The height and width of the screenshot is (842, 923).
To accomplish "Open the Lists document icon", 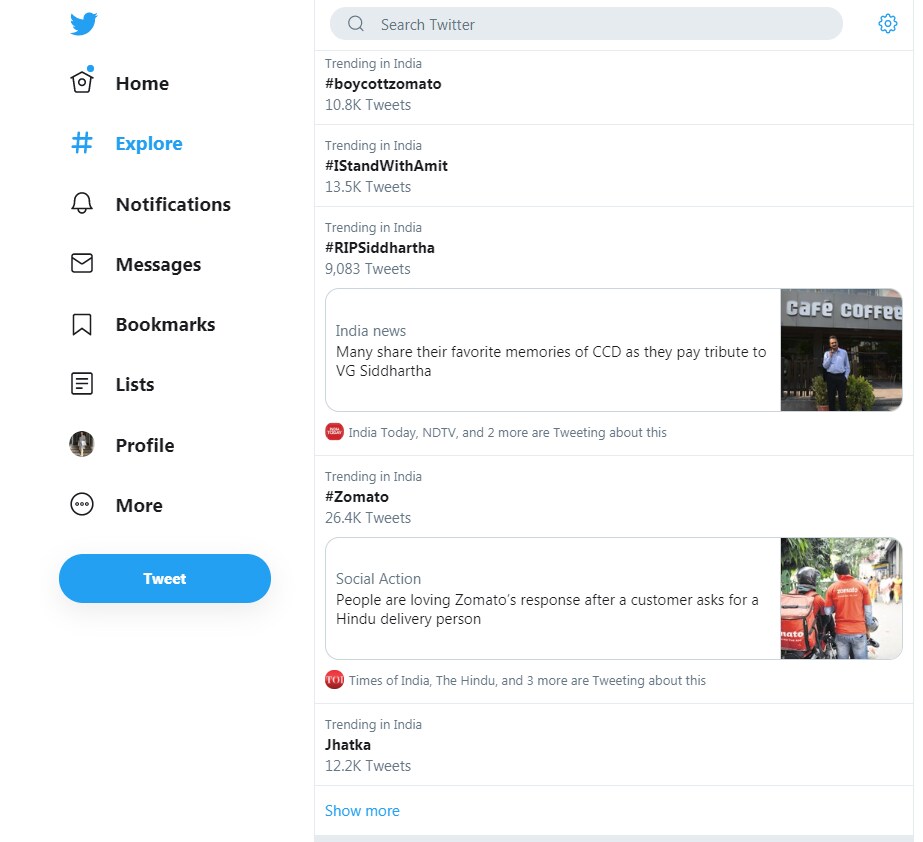I will (x=82, y=384).
